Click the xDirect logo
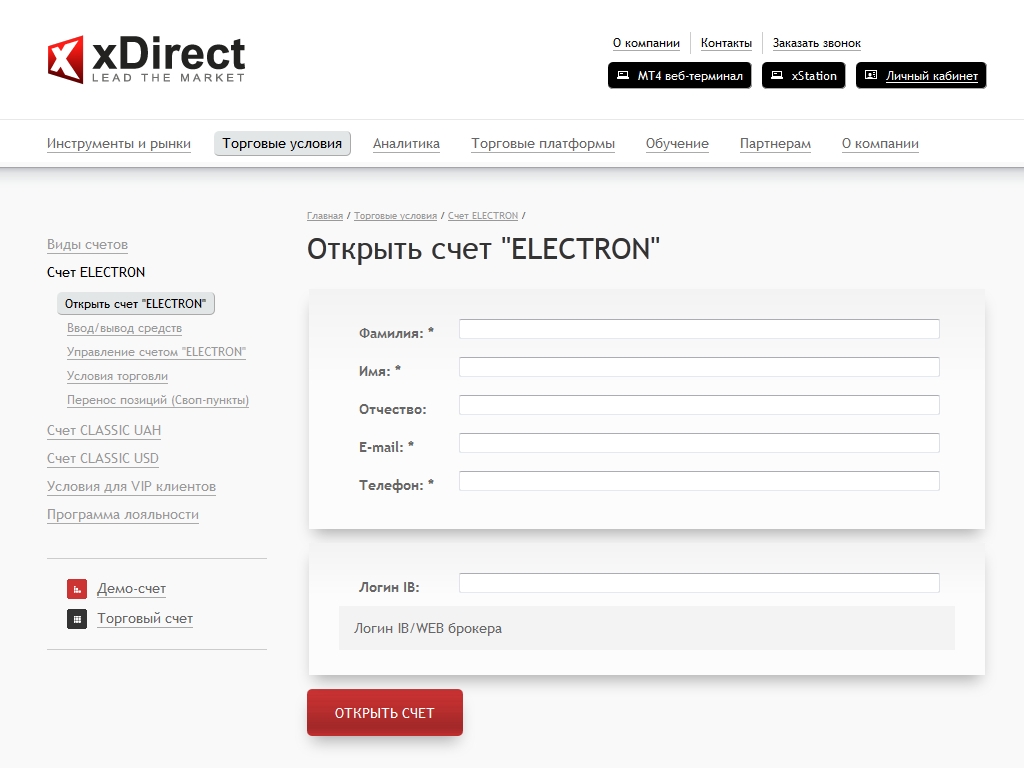The width and height of the screenshot is (1024, 768). pyautogui.click(x=146, y=59)
